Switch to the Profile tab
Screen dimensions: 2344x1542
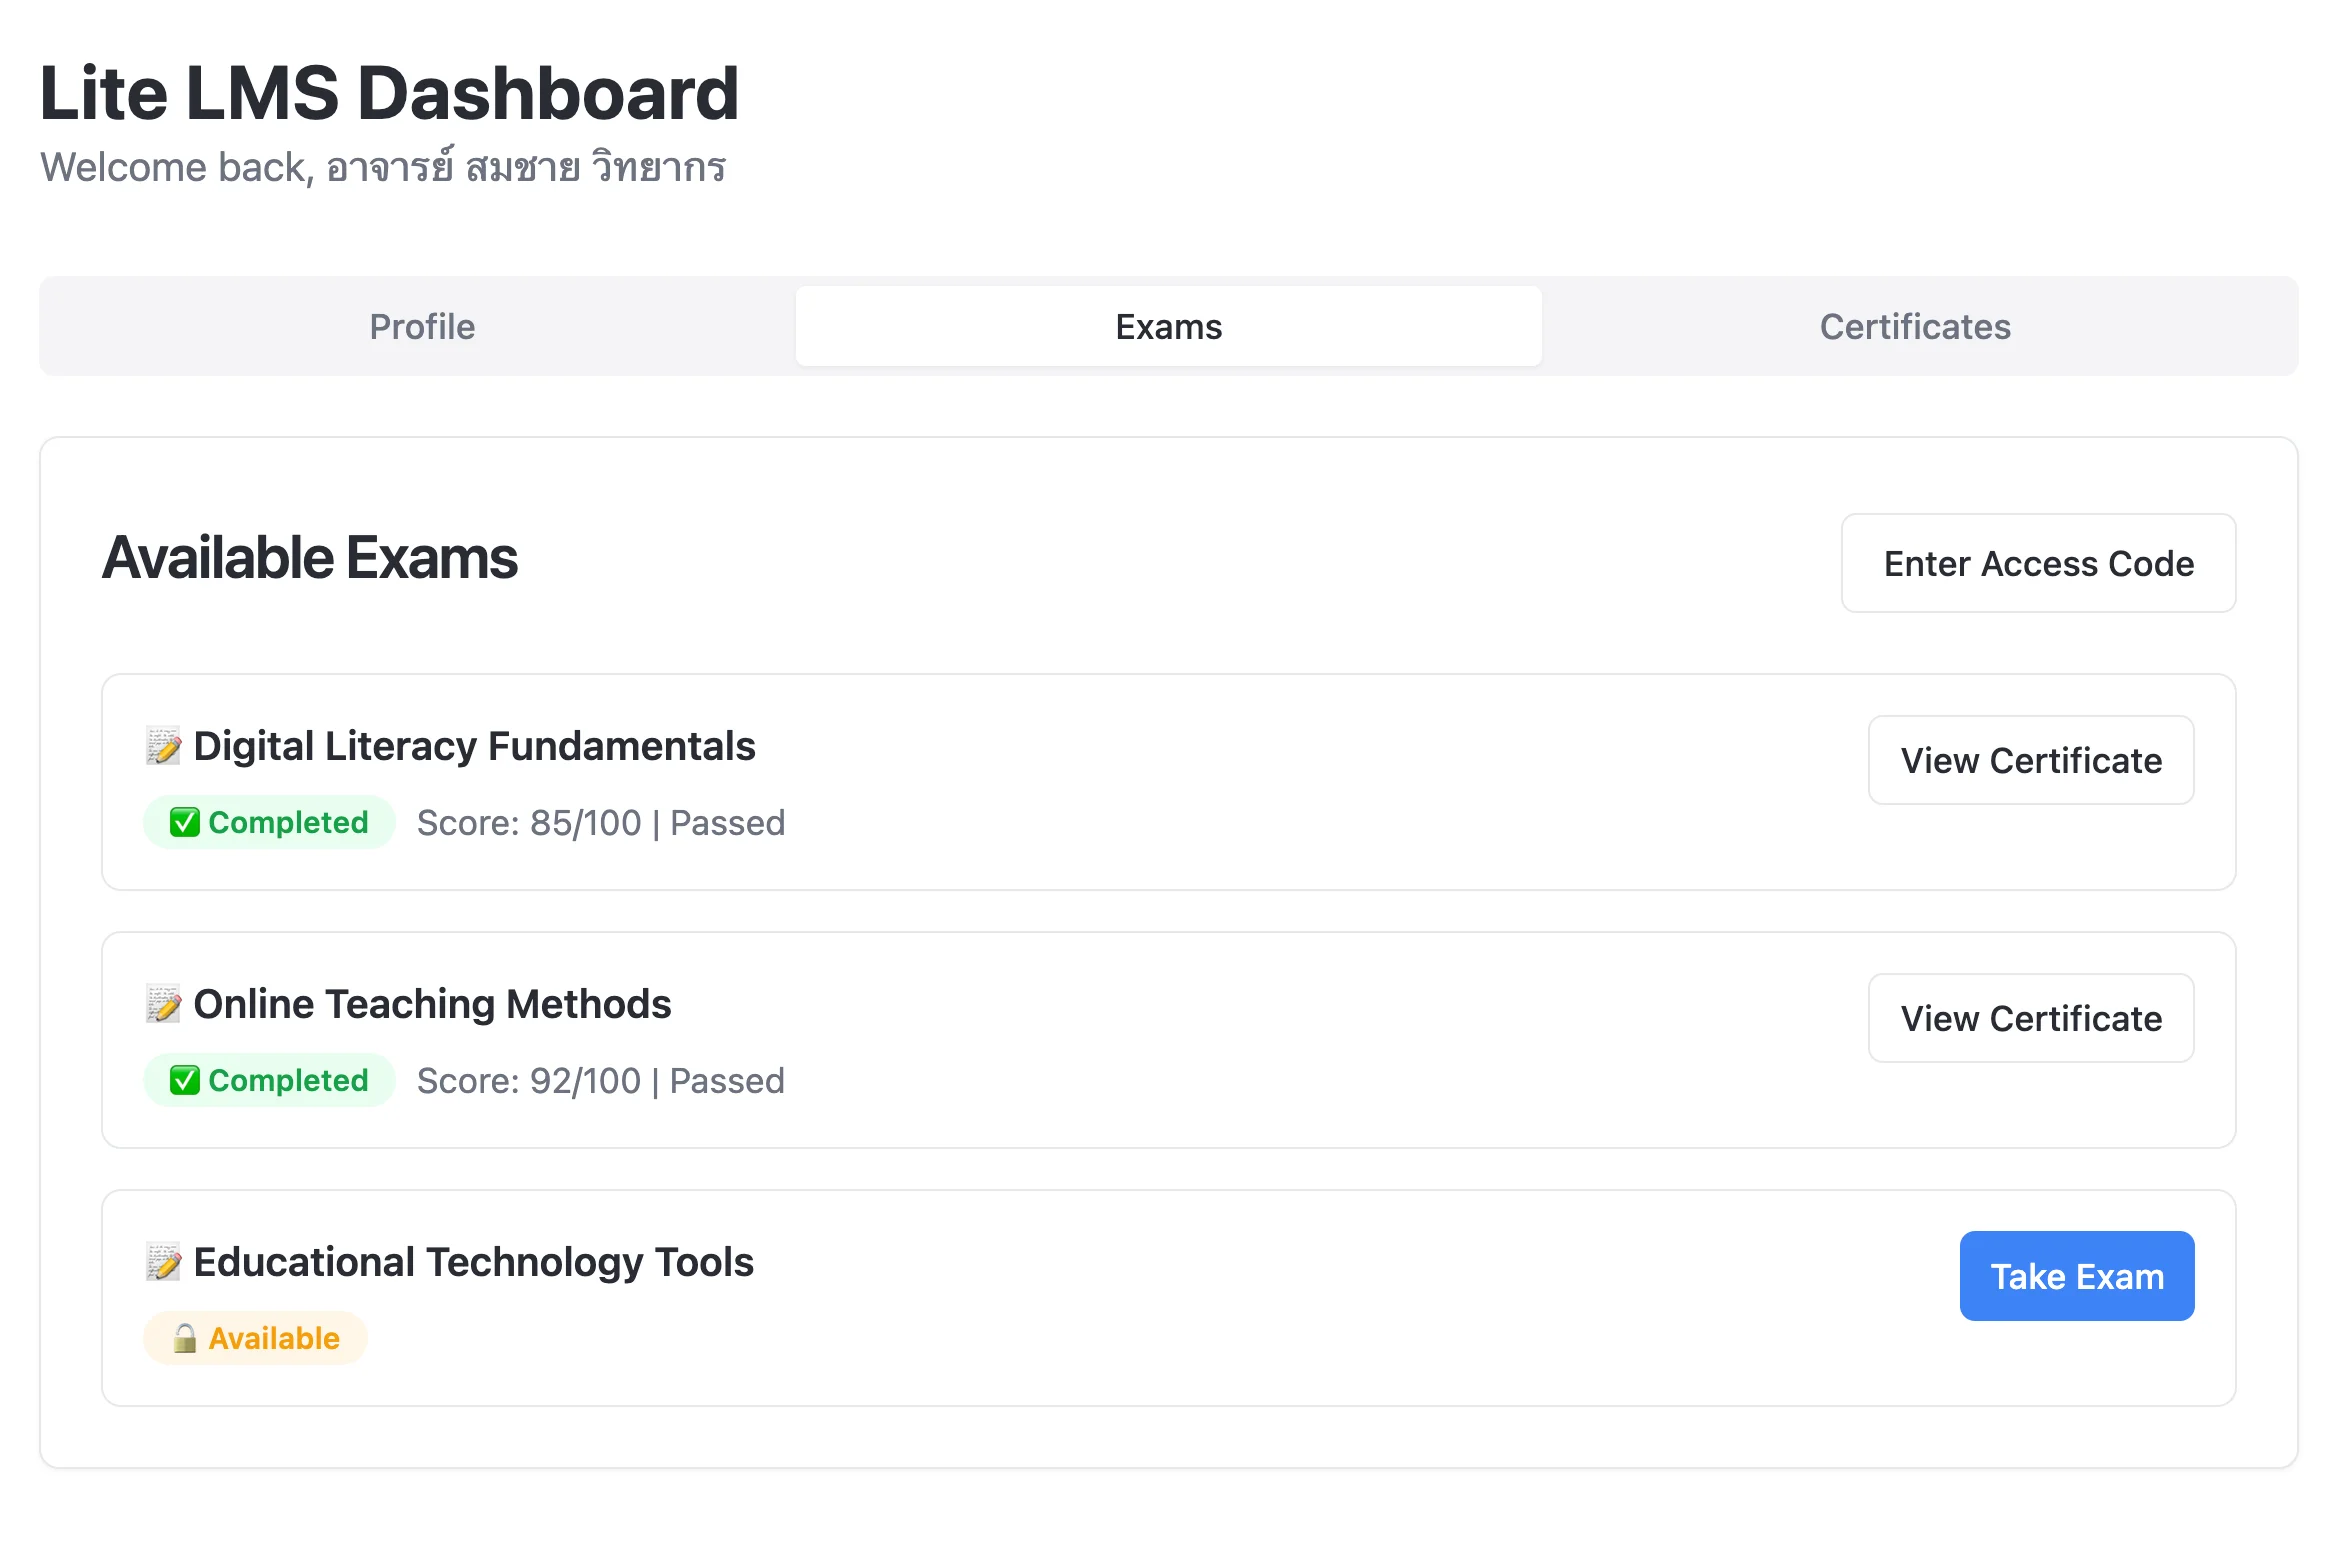422,327
